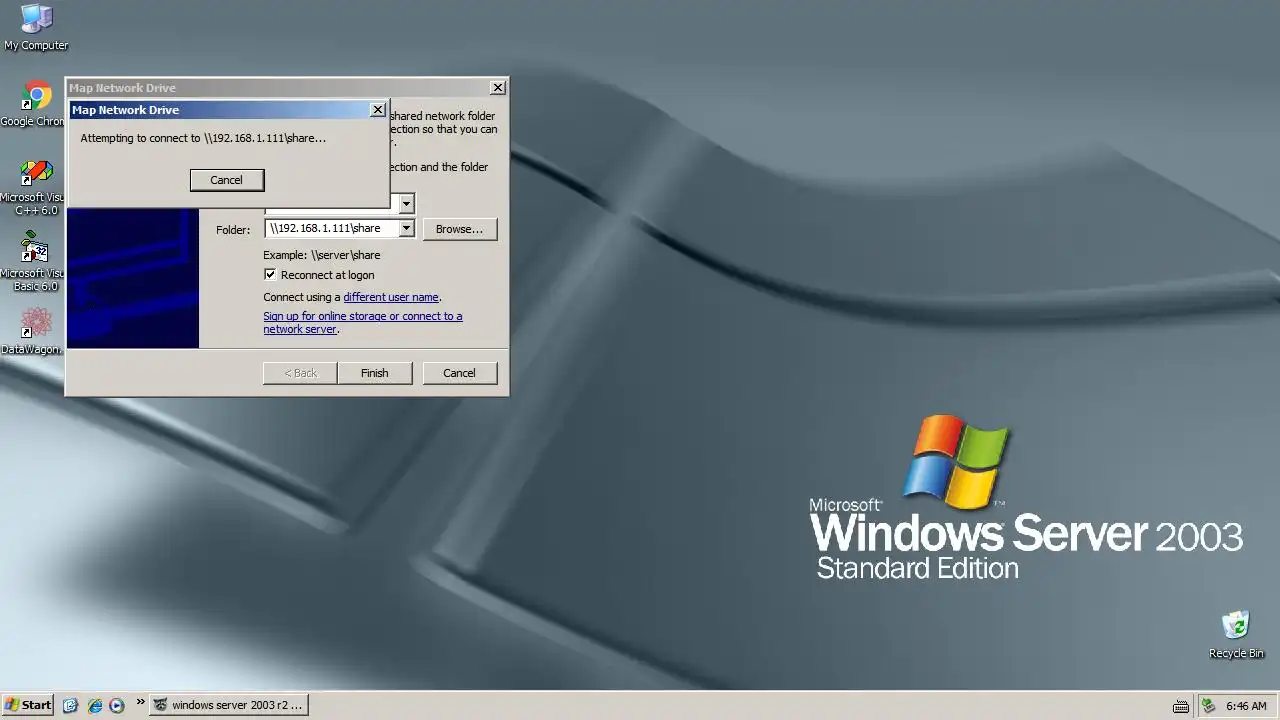Open My Computer desktop icon
Viewport: 1280px width, 720px height.
(36, 27)
